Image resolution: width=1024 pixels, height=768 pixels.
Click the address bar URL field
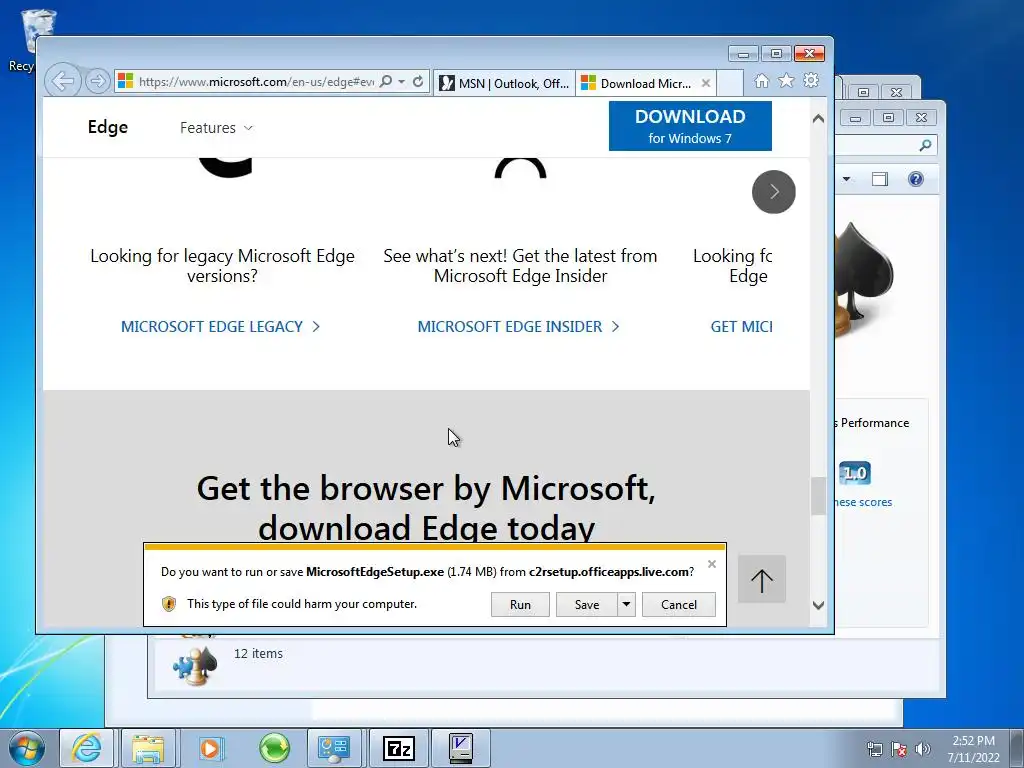tap(256, 82)
